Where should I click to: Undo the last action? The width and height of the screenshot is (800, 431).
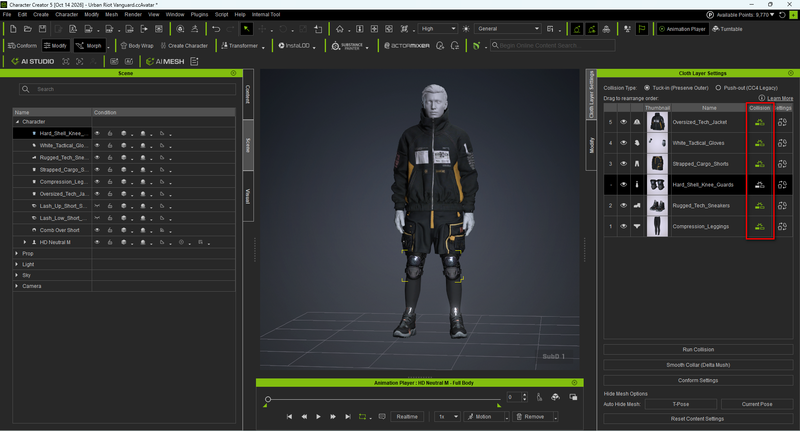pos(216,29)
